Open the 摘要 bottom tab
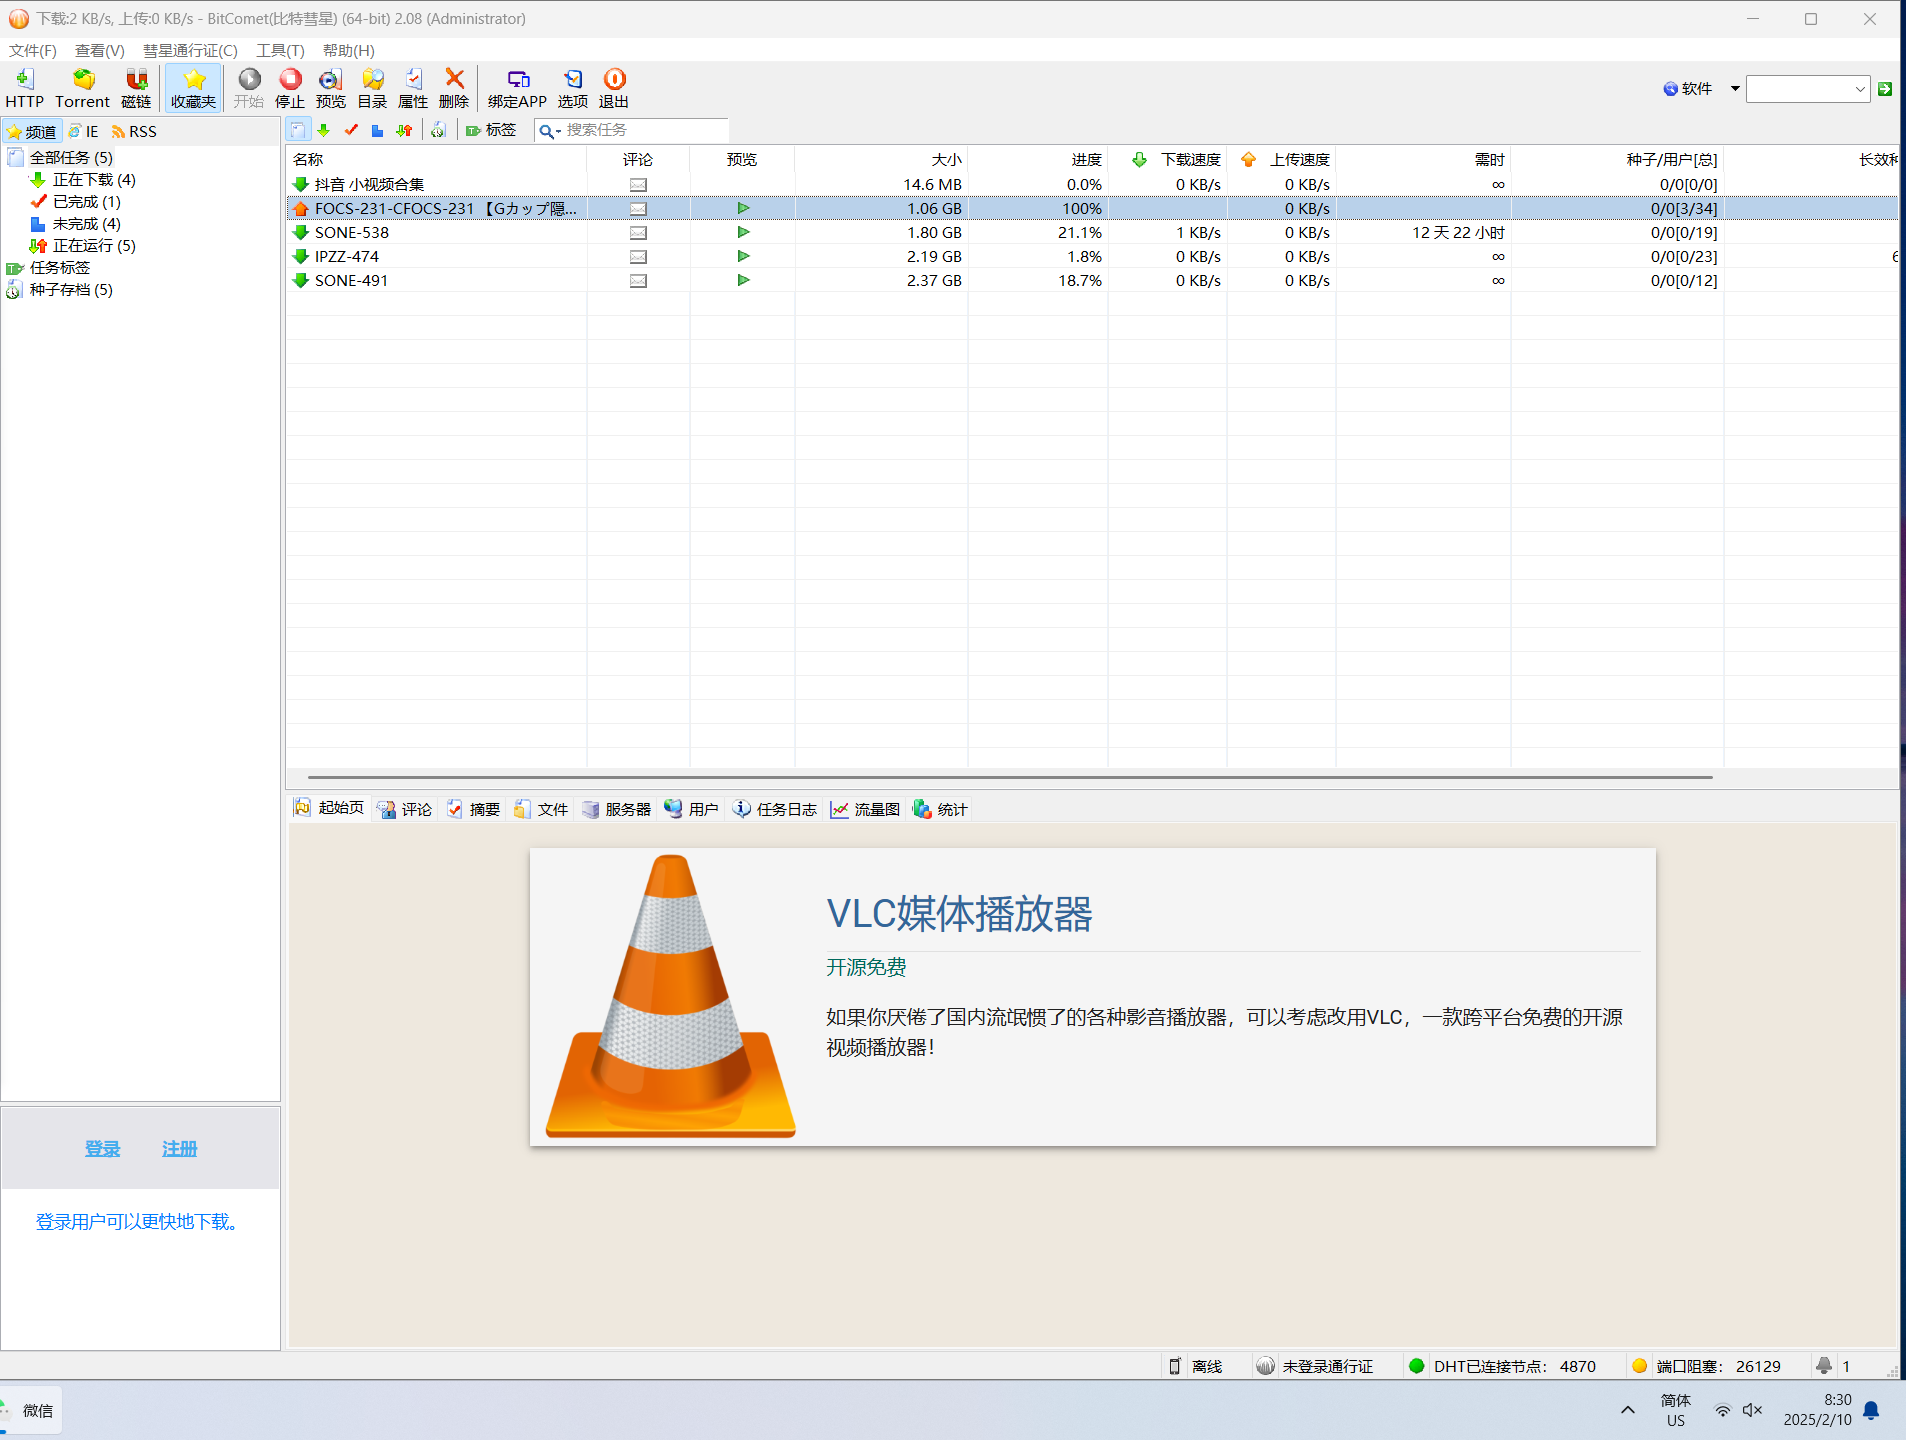Image resolution: width=1906 pixels, height=1440 pixels. click(x=474, y=809)
